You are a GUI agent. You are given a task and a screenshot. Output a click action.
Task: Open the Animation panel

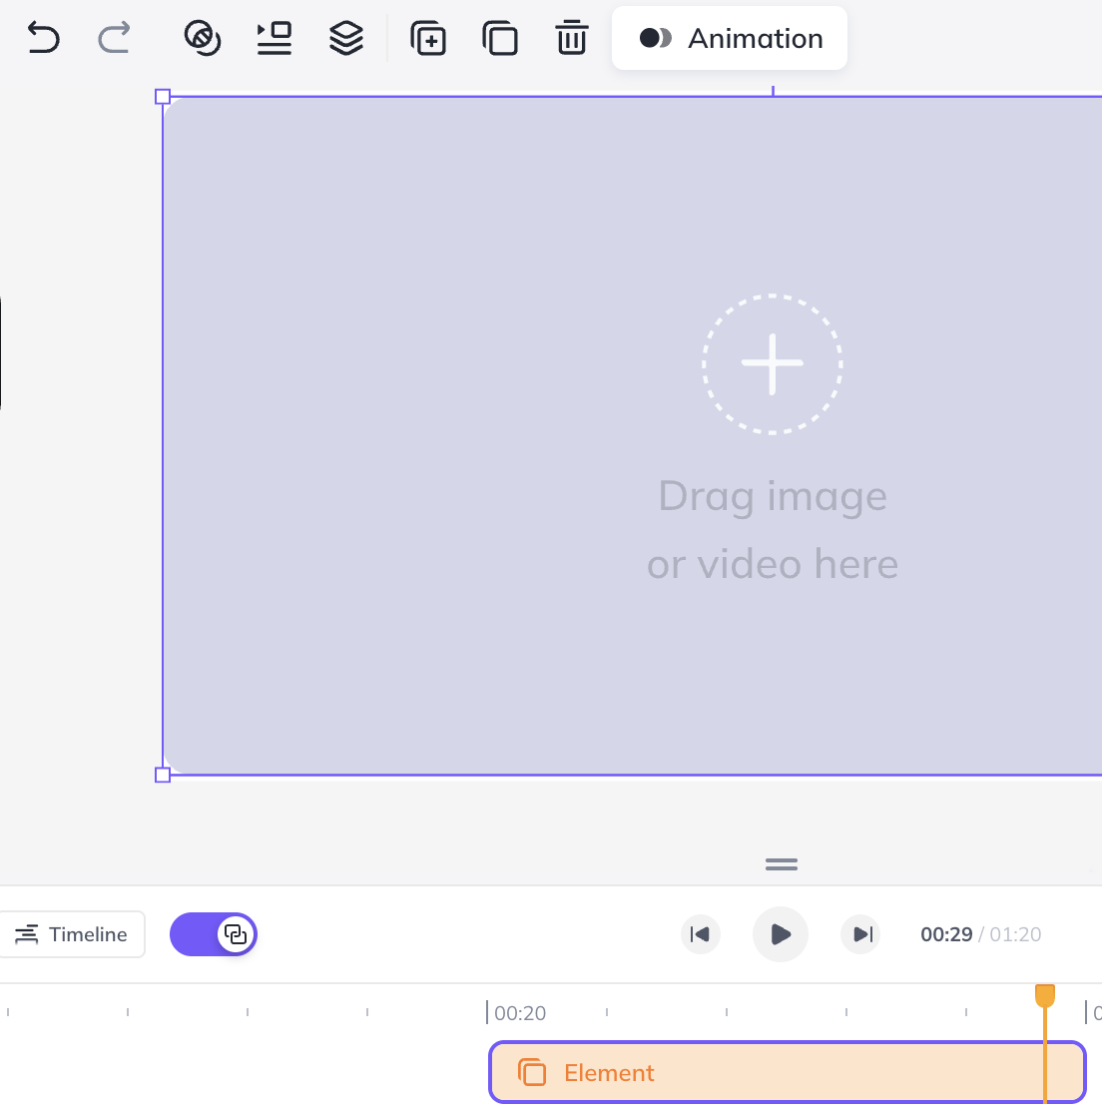(730, 38)
